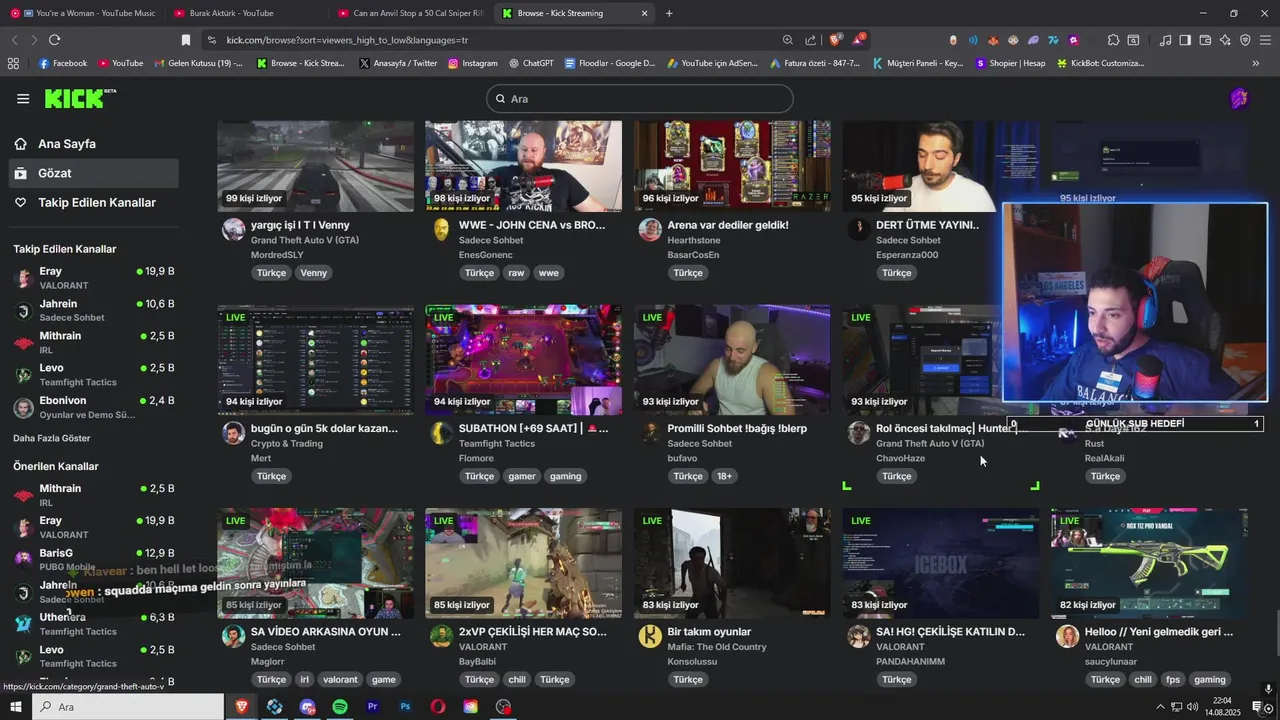Image resolution: width=1280 pixels, height=720 pixels.
Task: Open the Kick sidebar hamburger menu
Action: tap(23, 98)
